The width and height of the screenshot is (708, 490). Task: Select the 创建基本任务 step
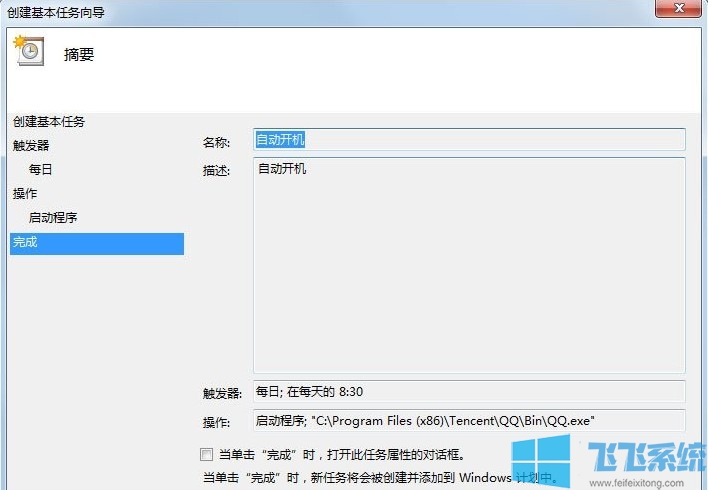pyautogui.click(x=49, y=121)
